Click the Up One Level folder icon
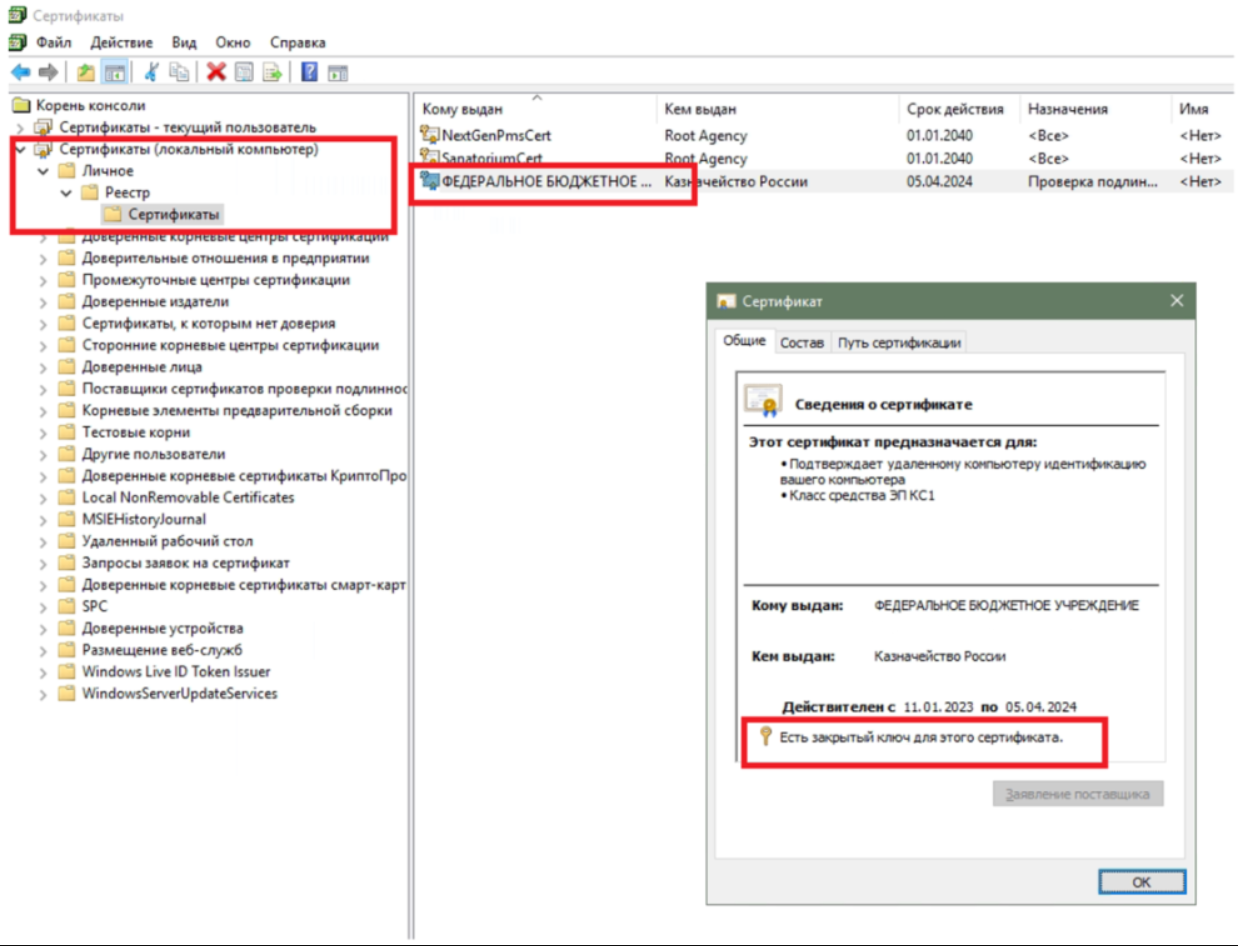The height and width of the screenshot is (946, 1238). click(86, 72)
